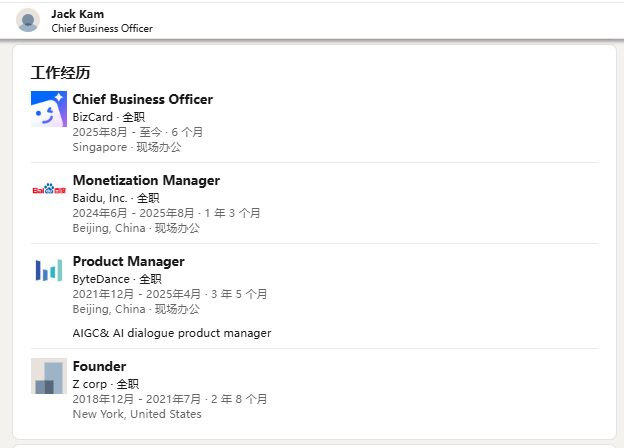The height and width of the screenshot is (448, 624).
Task: Open the Chief Business Officer job title
Action: [142, 99]
